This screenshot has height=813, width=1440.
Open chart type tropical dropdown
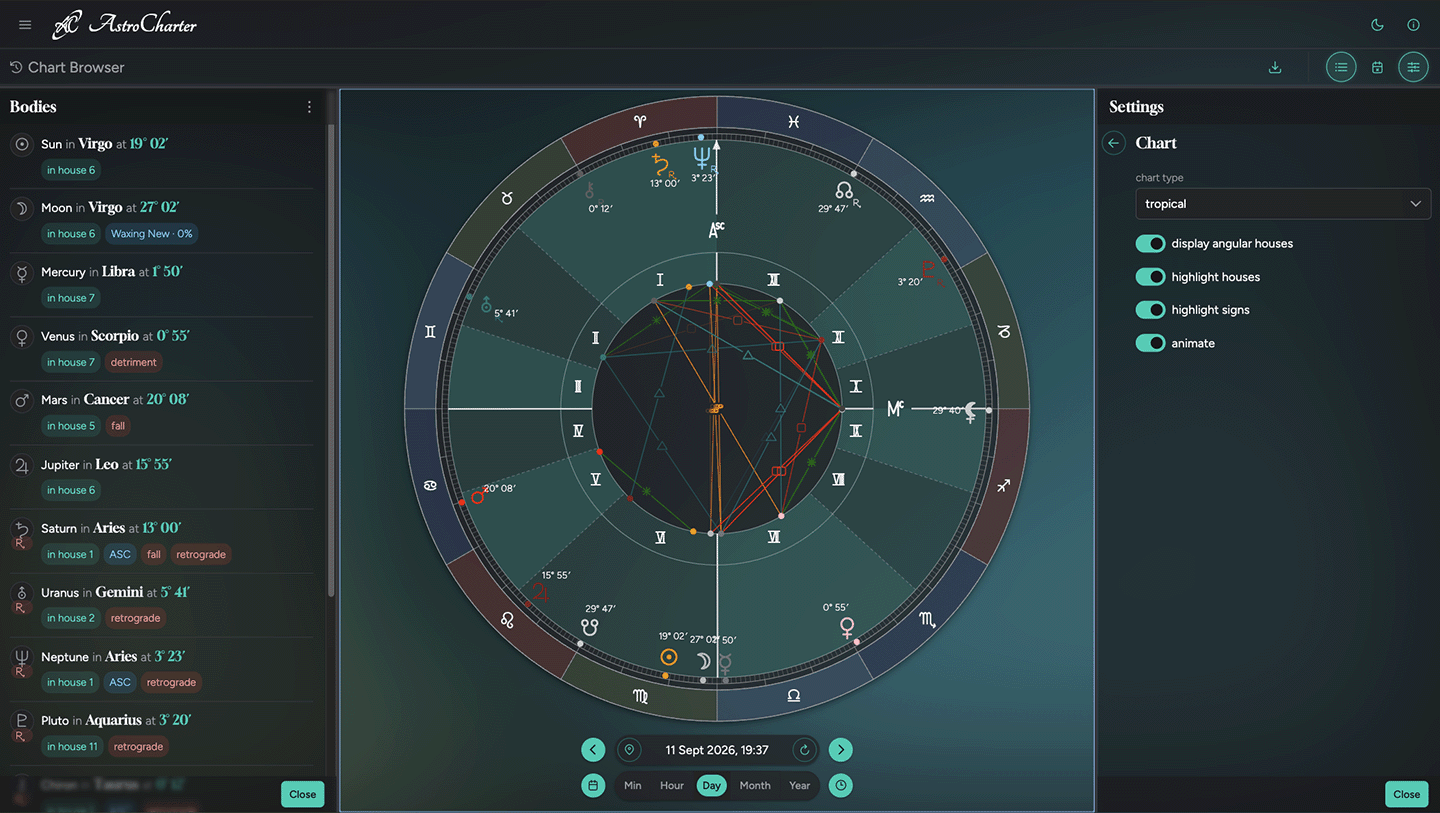(x=1283, y=203)
